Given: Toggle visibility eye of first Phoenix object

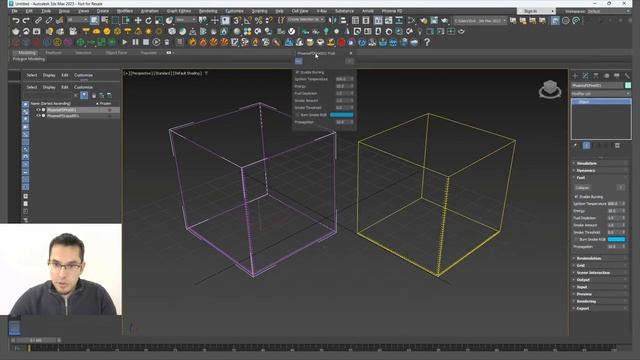Looking at the screenshot, I should [x=38, y=110].
